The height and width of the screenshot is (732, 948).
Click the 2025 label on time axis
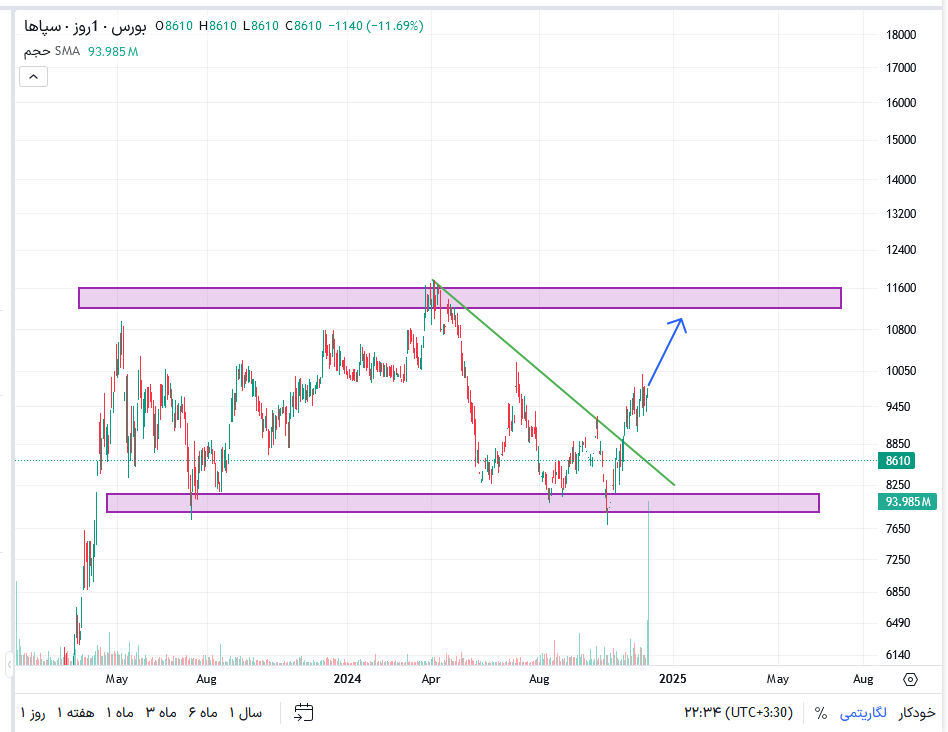tap(672, 679)
